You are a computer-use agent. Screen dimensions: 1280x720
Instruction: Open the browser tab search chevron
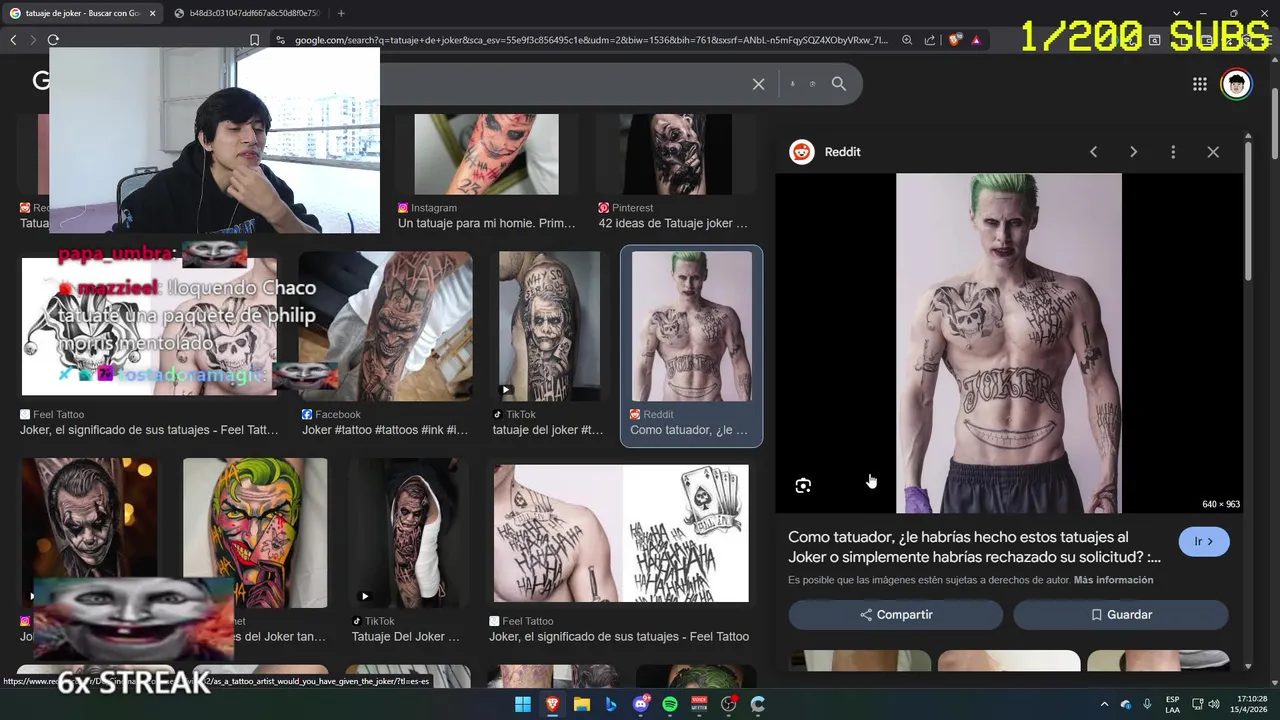coord(1177,13)
